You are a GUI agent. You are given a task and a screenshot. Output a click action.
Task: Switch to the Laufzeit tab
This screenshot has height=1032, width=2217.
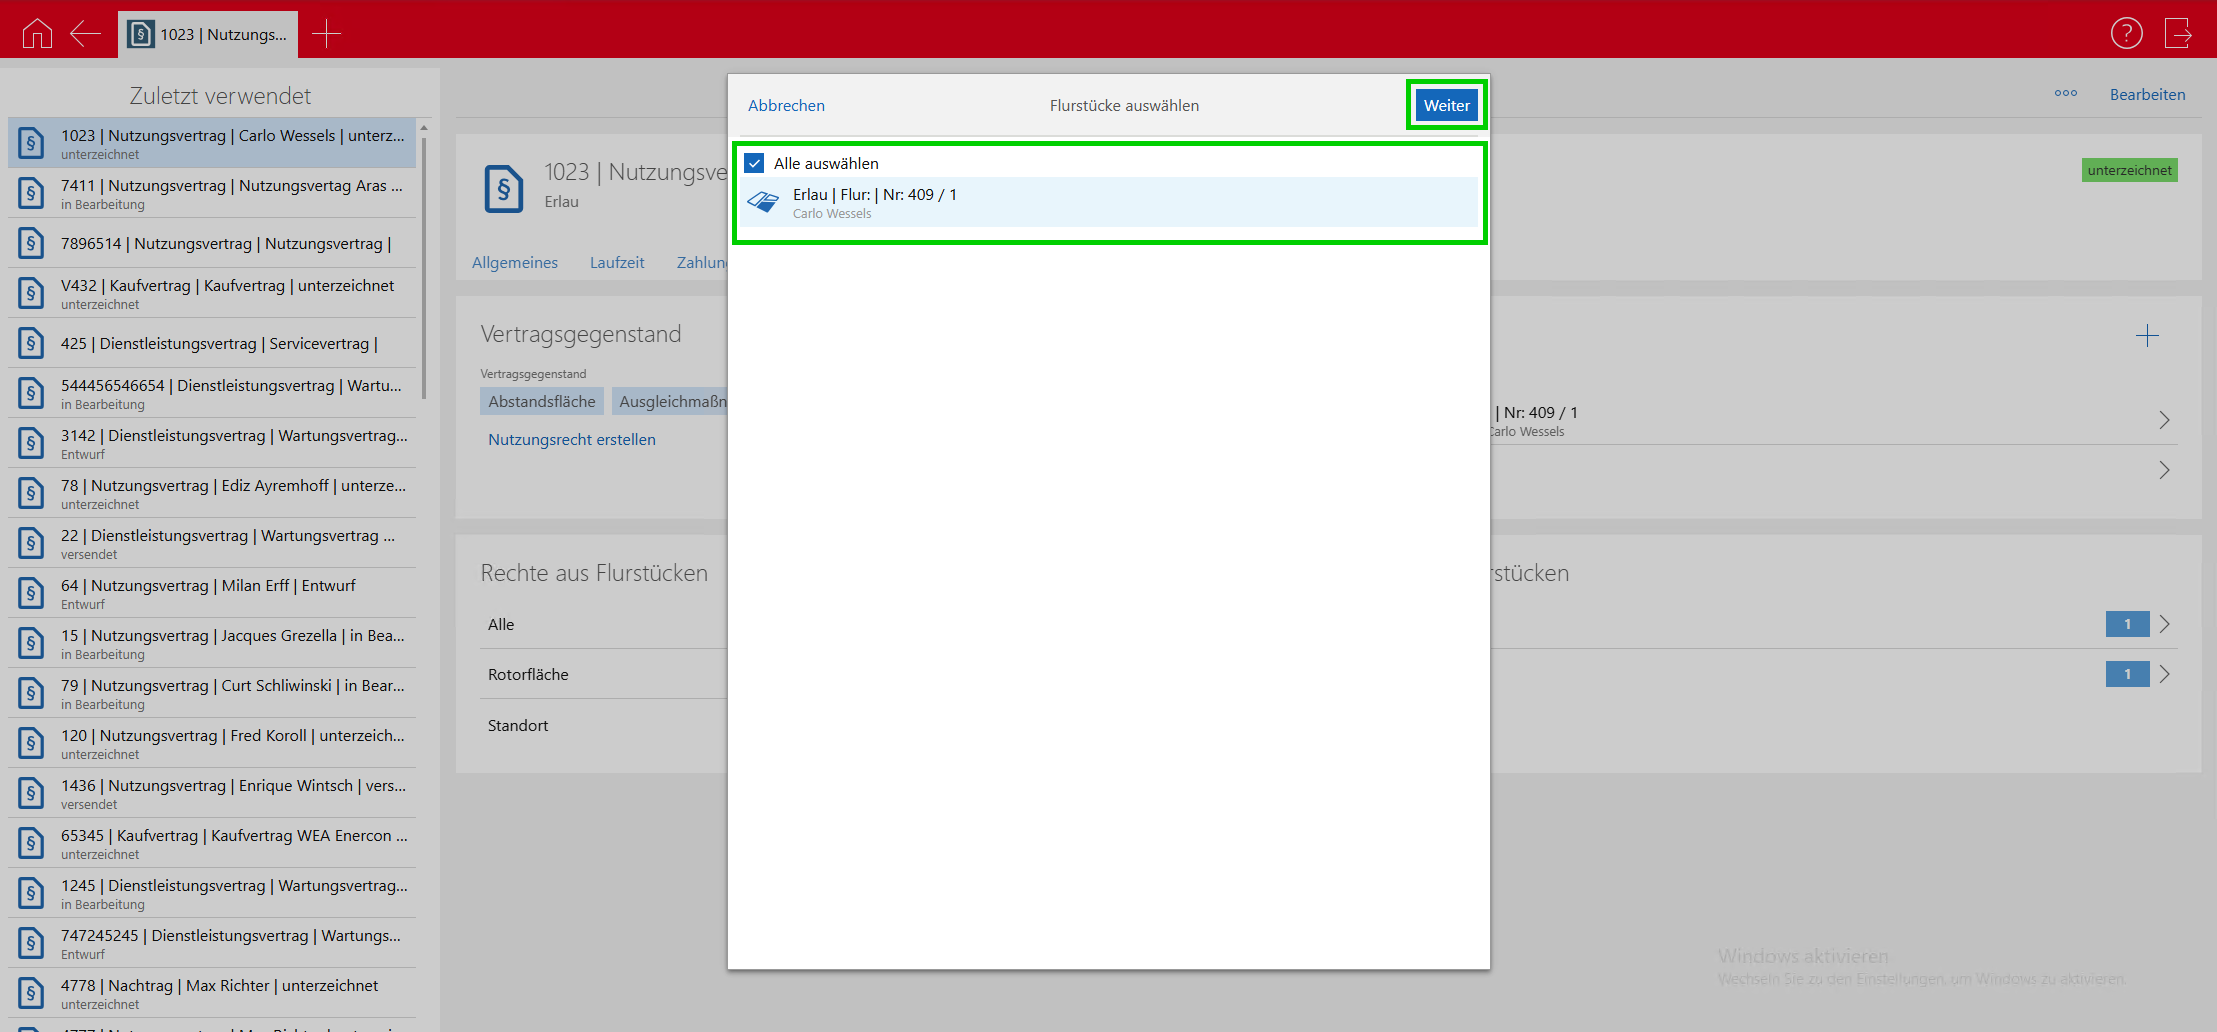(616, 262)
